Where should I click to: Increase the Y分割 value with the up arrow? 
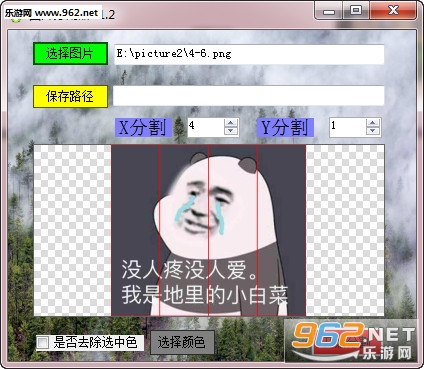coord(373,123)
